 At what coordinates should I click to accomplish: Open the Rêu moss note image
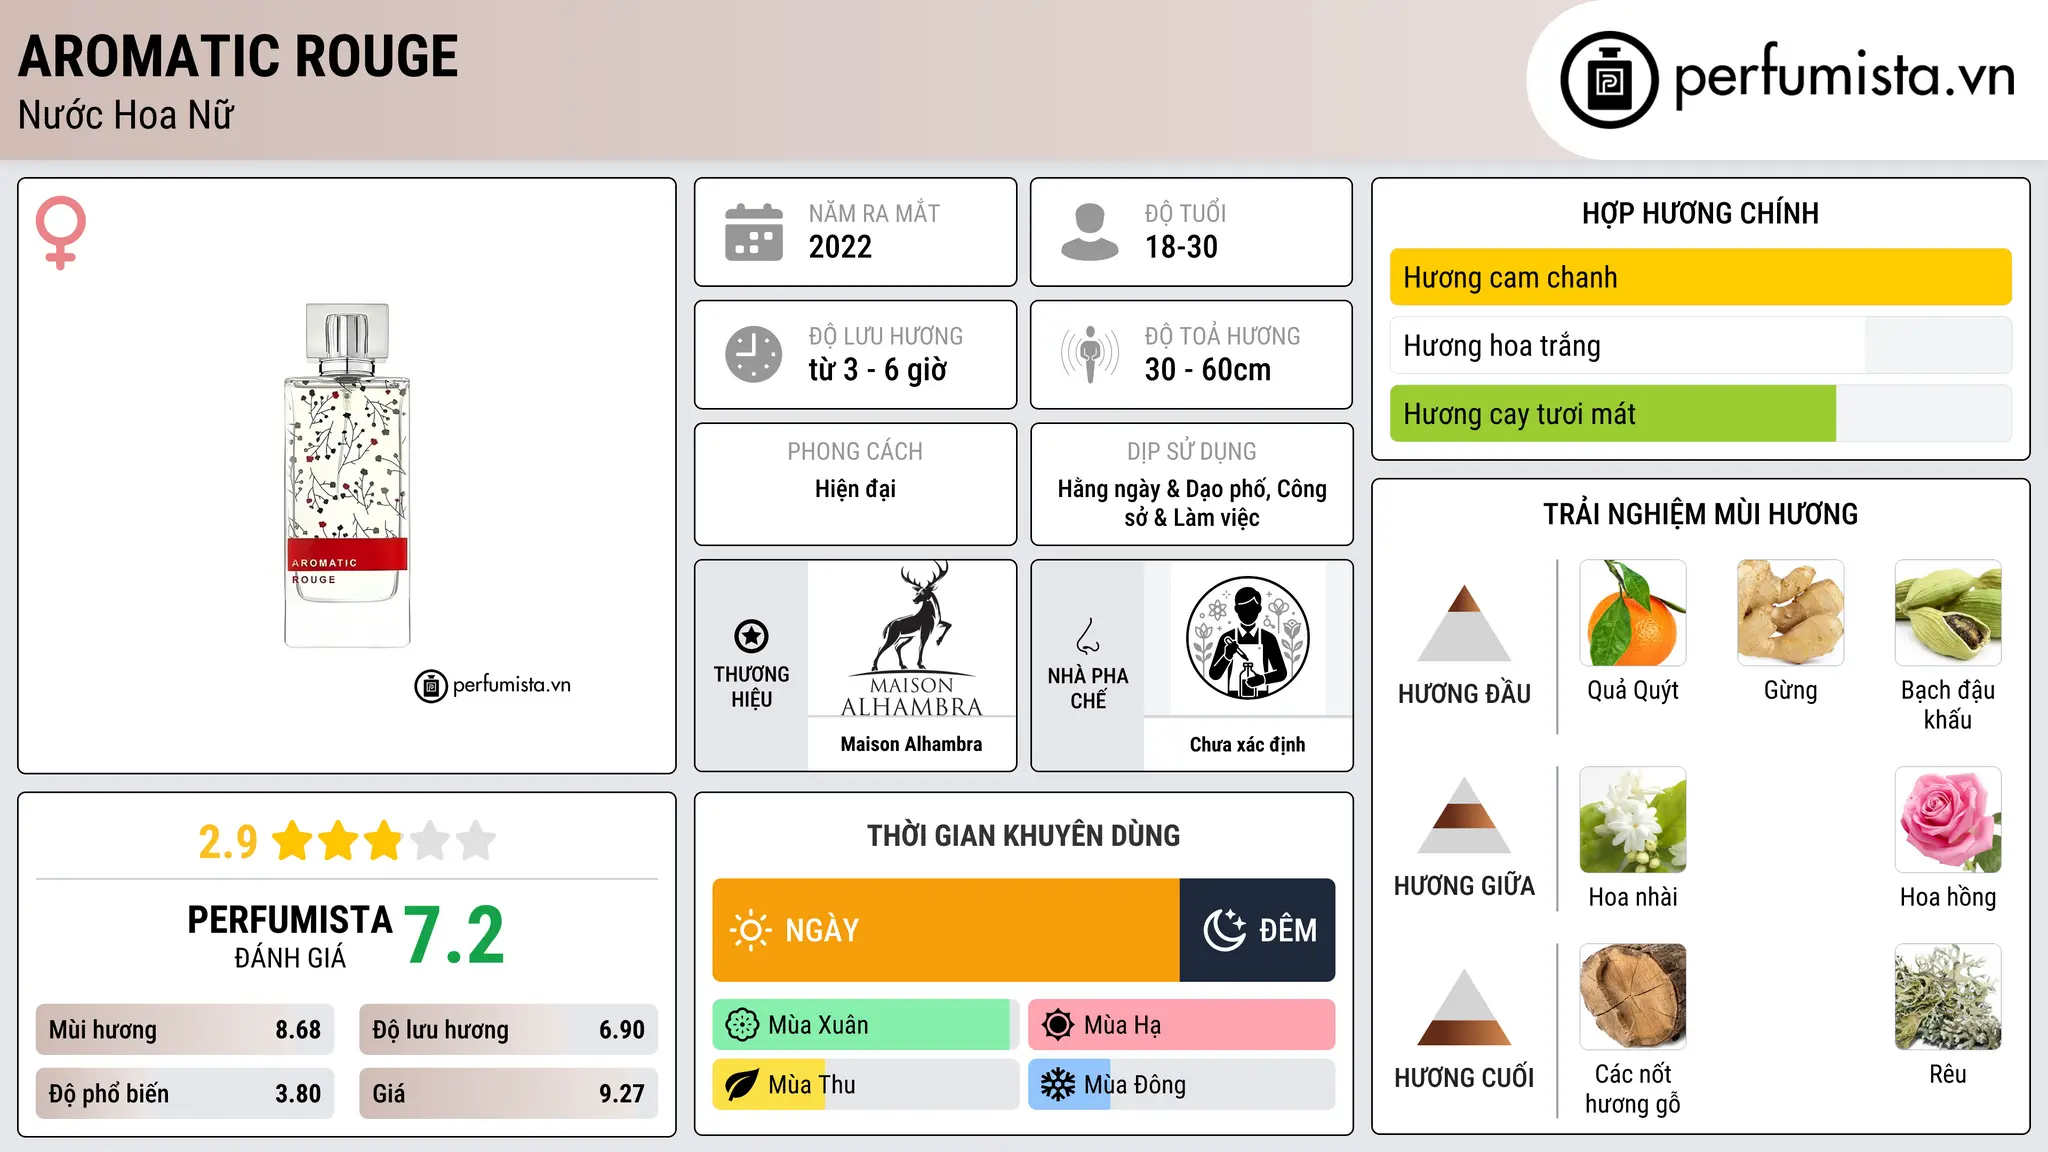click(1948, 997)
